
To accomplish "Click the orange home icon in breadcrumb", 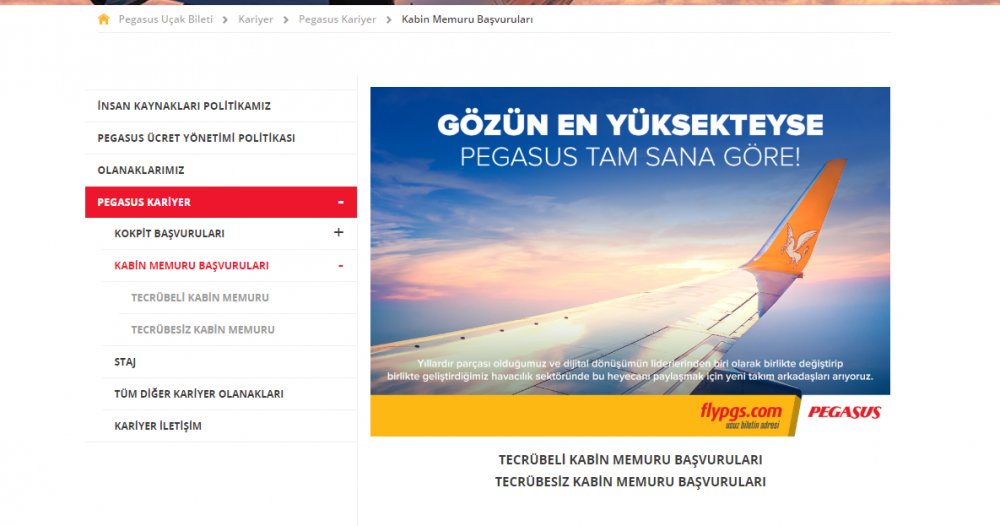I will (x=104, y=19).
